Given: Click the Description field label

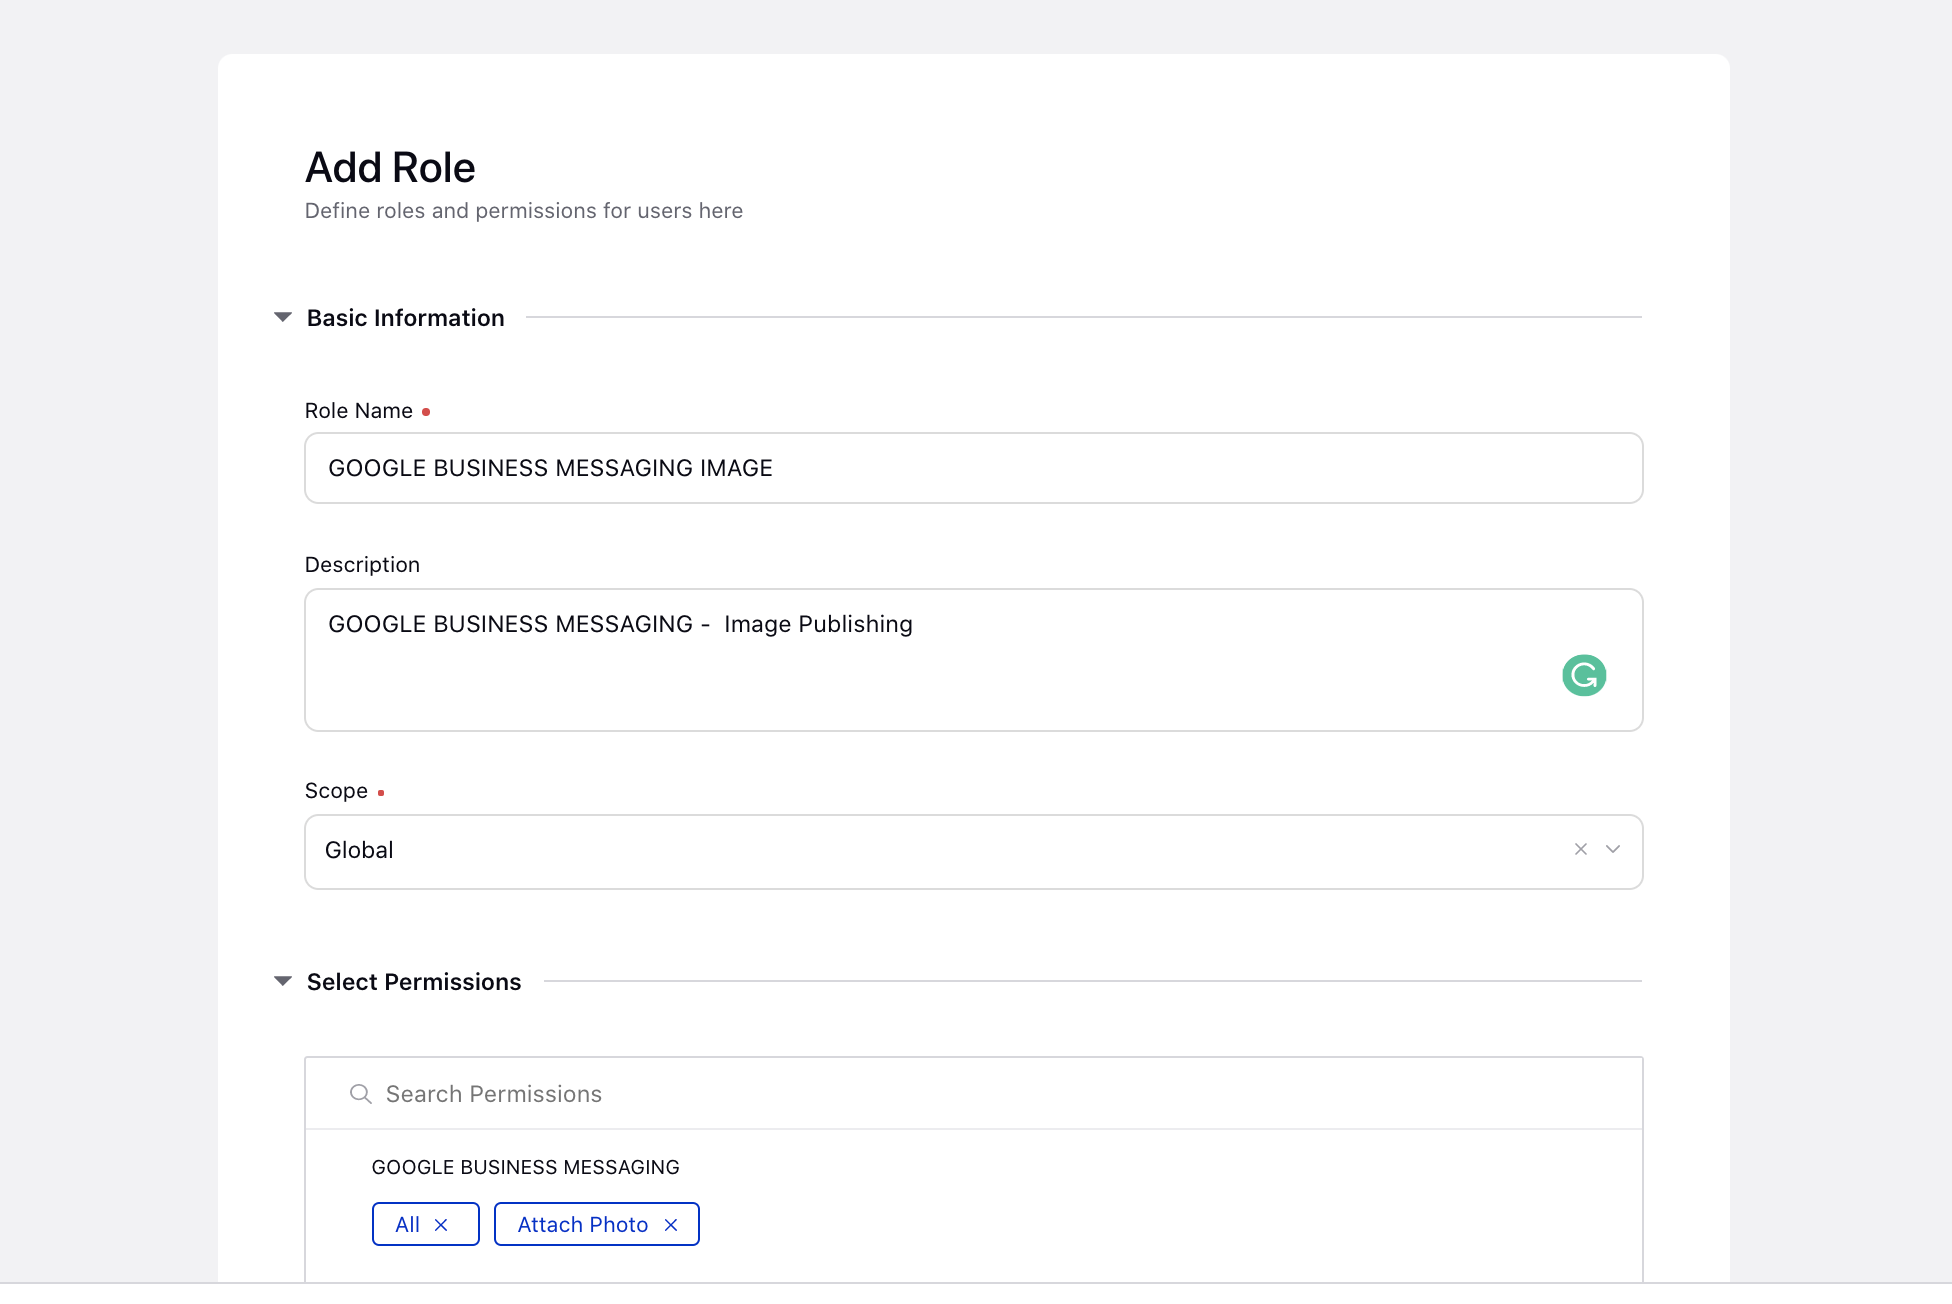Looking at the screenshot, I should (362, 565).
